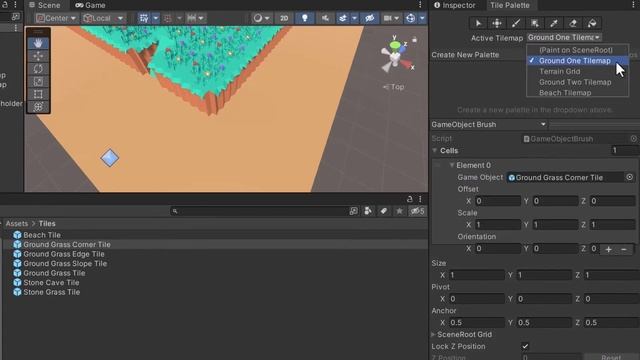This screenshot has width=640, height=360.
Task: Open the Center pivot mode dropdown
Action: 56,18
